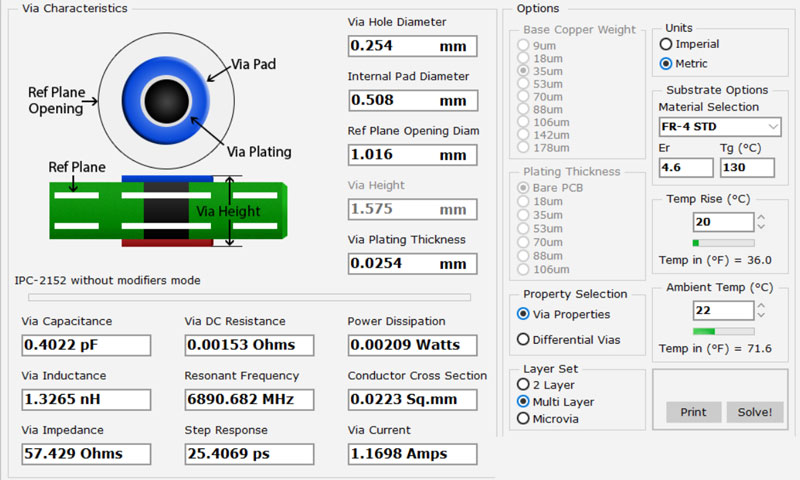Viewport: 800px width, 480px height.
Task: Click the Er dielectric constant field
Action: [x=685, y=168]
